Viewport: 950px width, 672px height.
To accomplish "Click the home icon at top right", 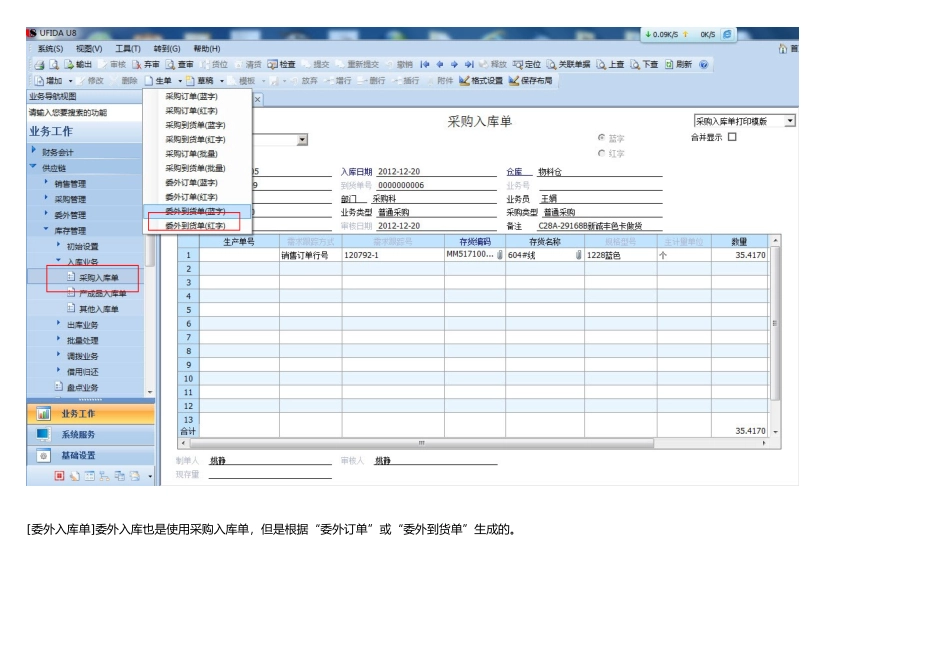I will (x=783, y=48).
